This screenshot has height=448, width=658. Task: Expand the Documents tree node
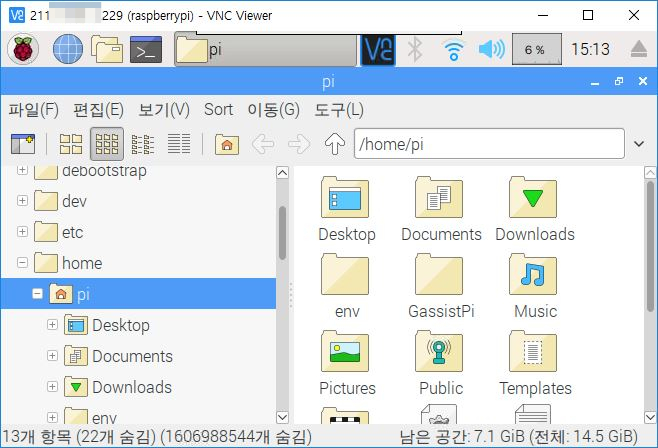[x=52, y=356]
